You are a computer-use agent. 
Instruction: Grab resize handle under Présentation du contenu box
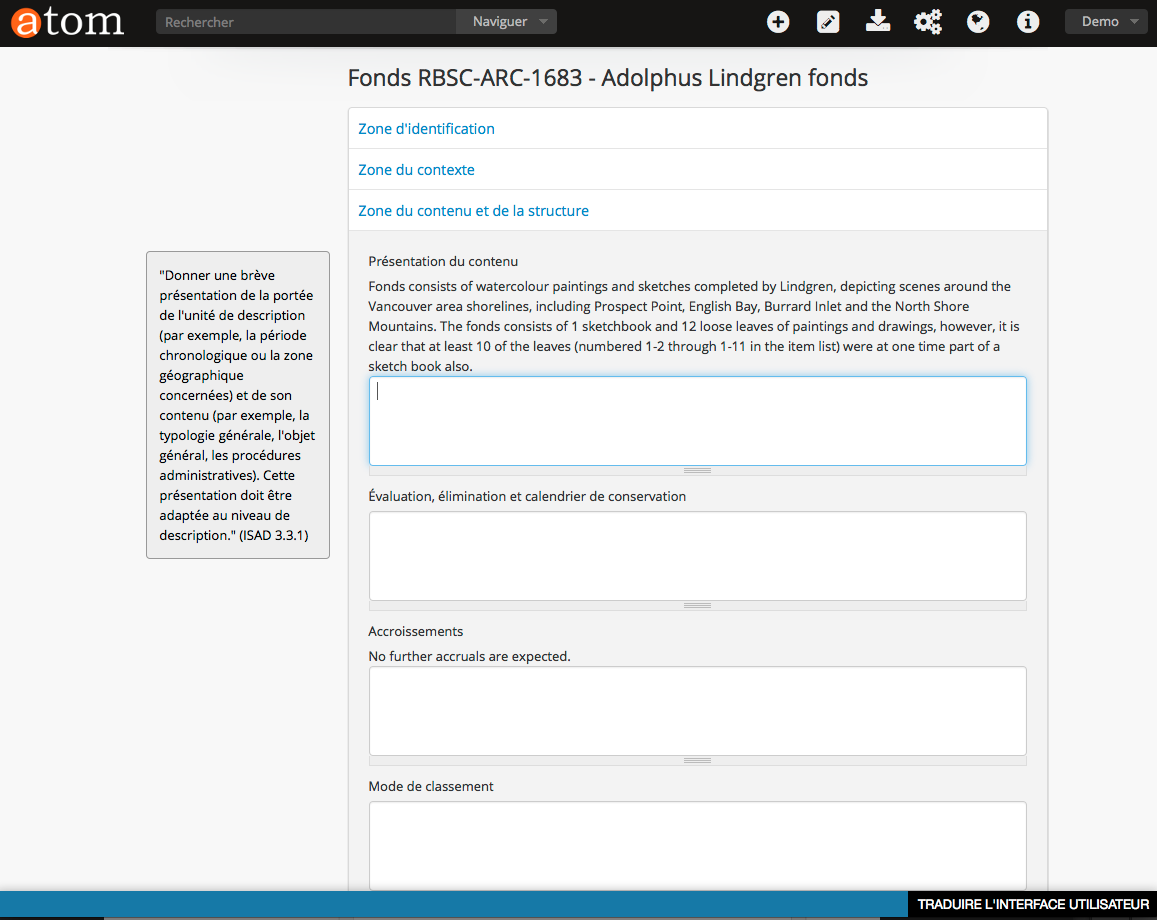(x=697, y=470)
